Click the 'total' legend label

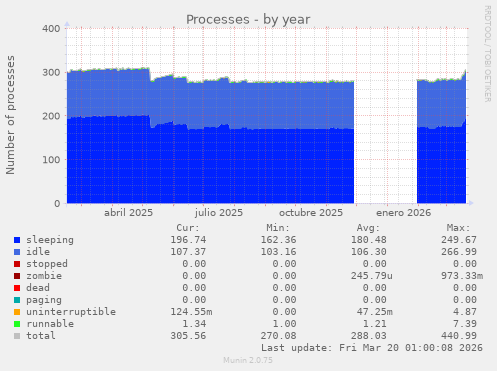41,336
